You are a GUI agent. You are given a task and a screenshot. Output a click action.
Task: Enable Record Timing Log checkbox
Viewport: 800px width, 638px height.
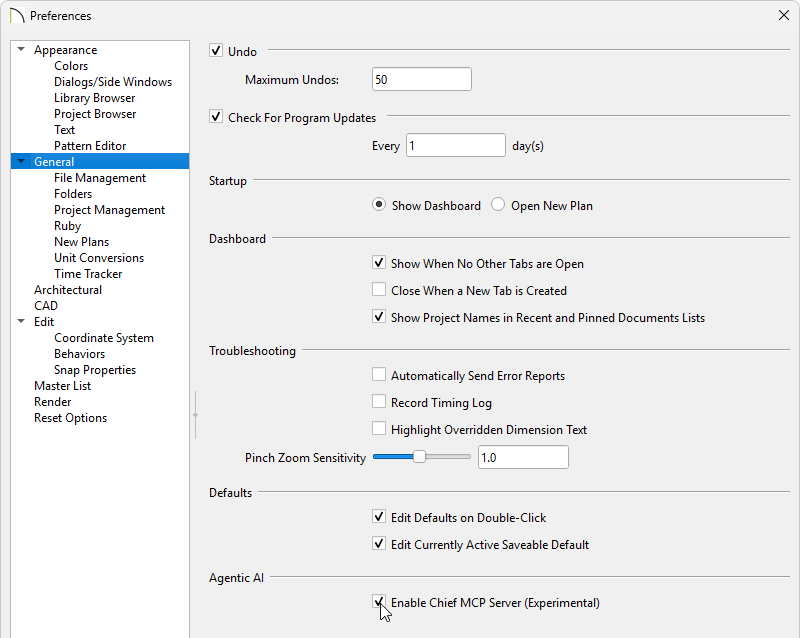[379, 402]
